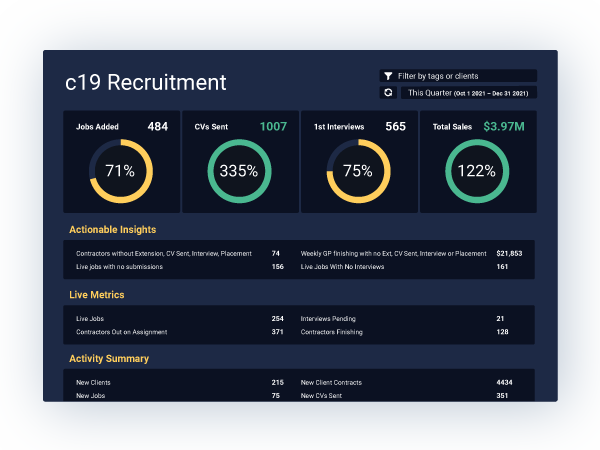Click the Contractors Out on Assignment metric
The image size is (600, 450).
[x=121, y=332]
